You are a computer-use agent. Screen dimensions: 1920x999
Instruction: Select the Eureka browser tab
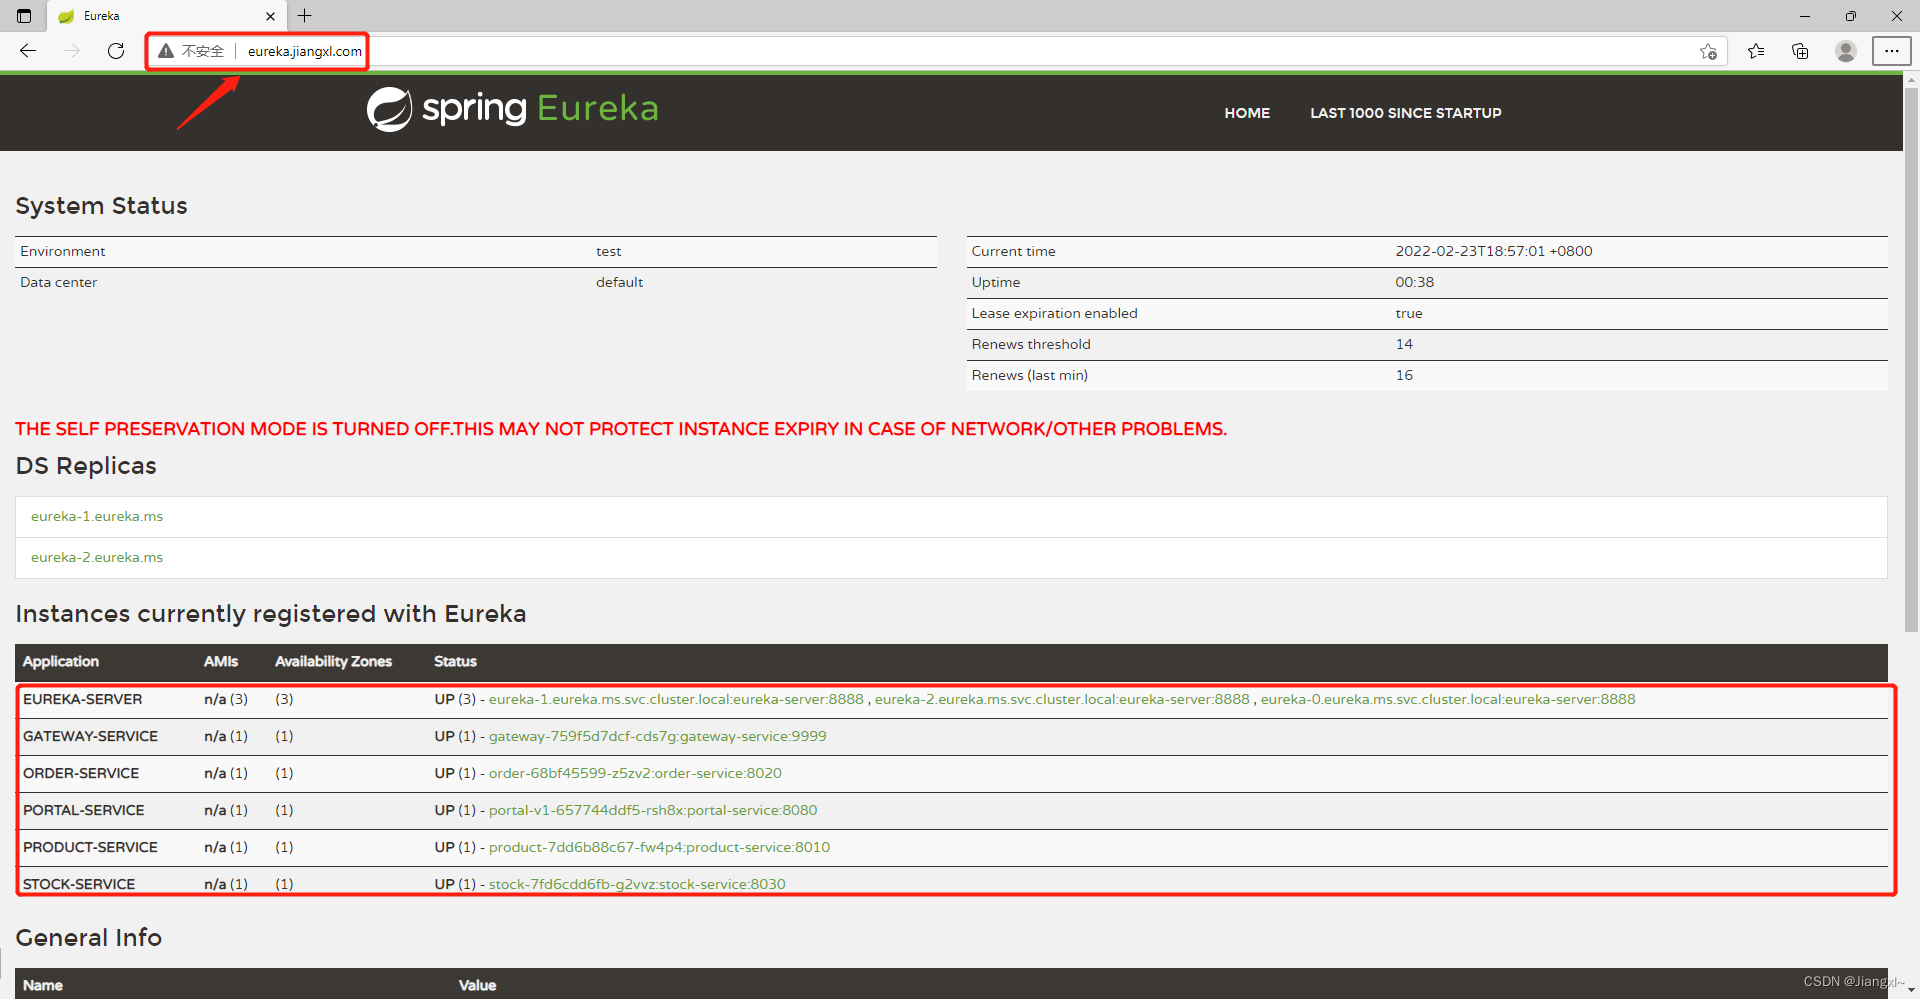tap(165, 16)
